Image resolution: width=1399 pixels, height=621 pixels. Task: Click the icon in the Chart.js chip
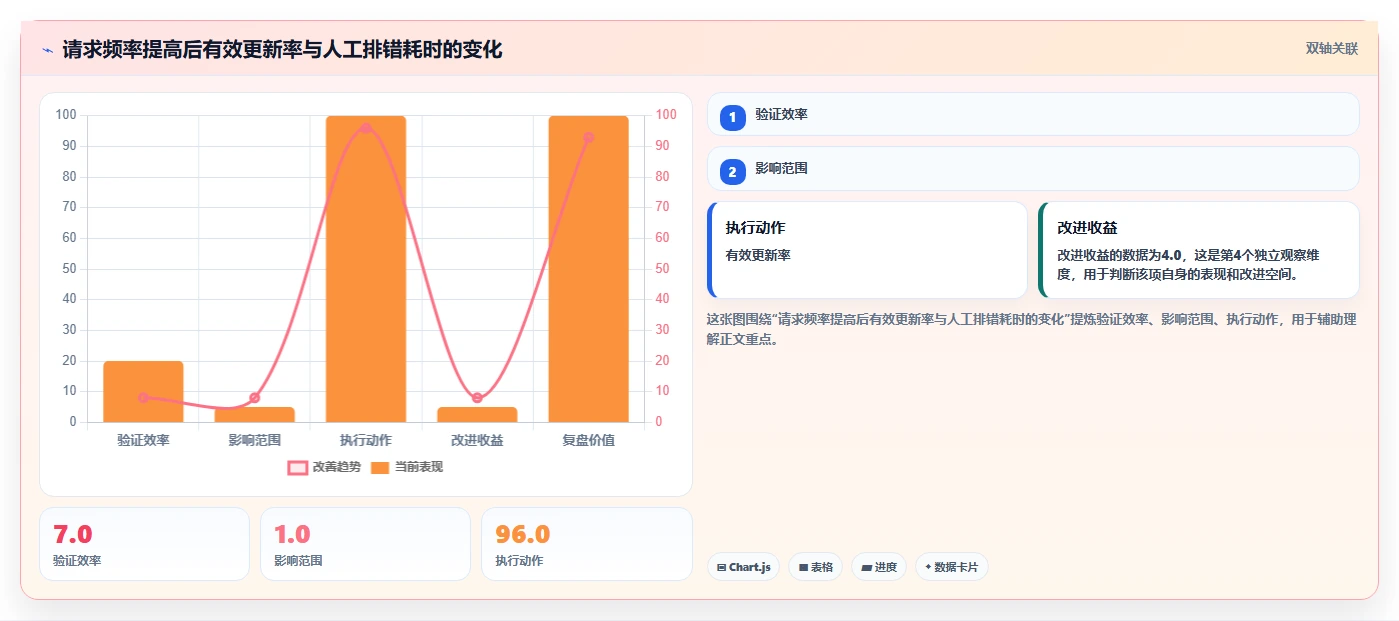click(x=721, y=567)
